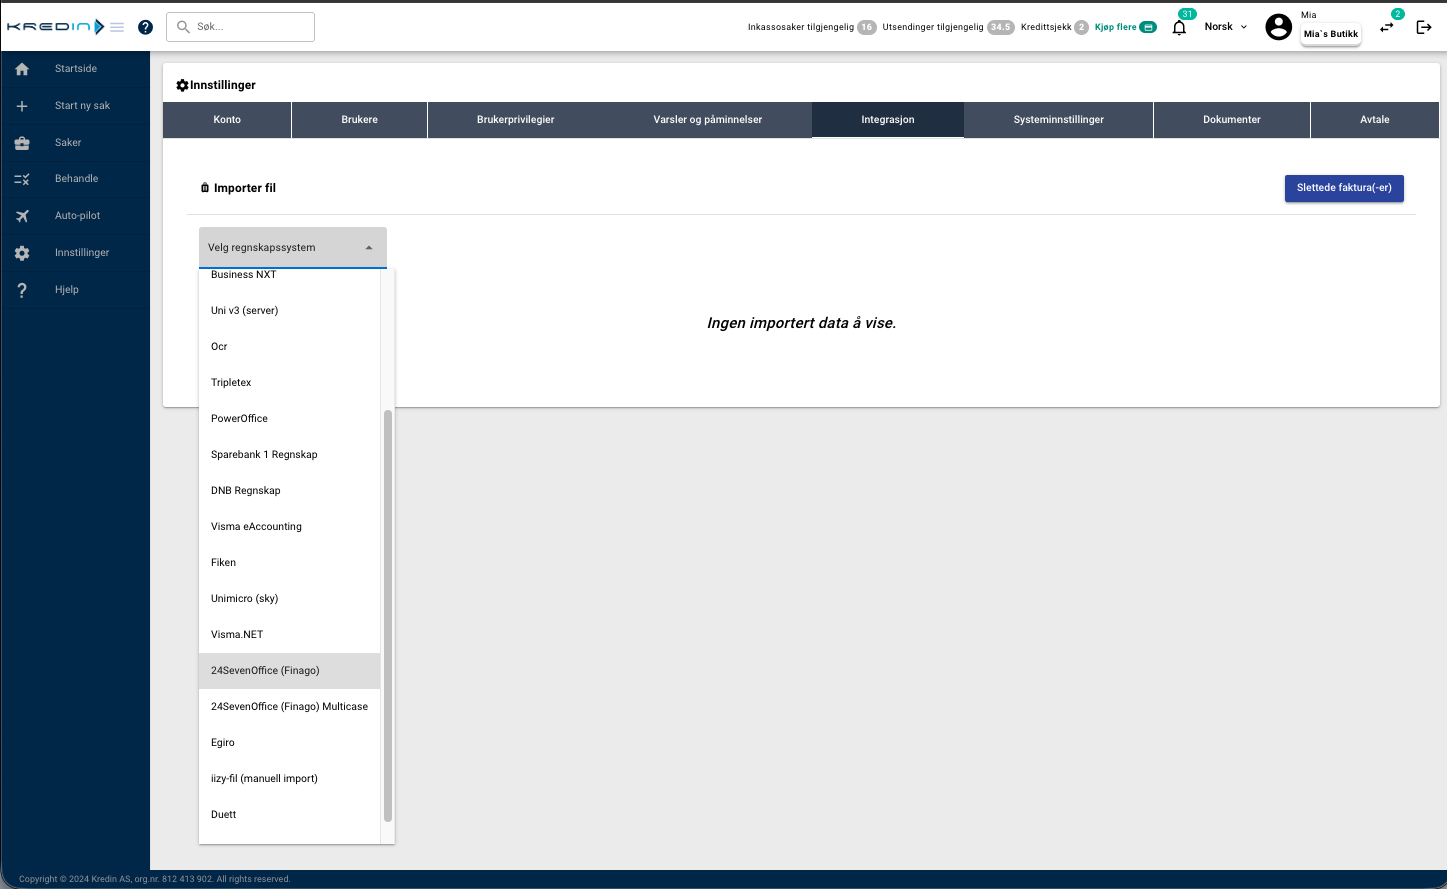This screenshot has height=889, width=1447.
Task: Switch to the Dokumenter tab
Action: [x=1232, y=120]
